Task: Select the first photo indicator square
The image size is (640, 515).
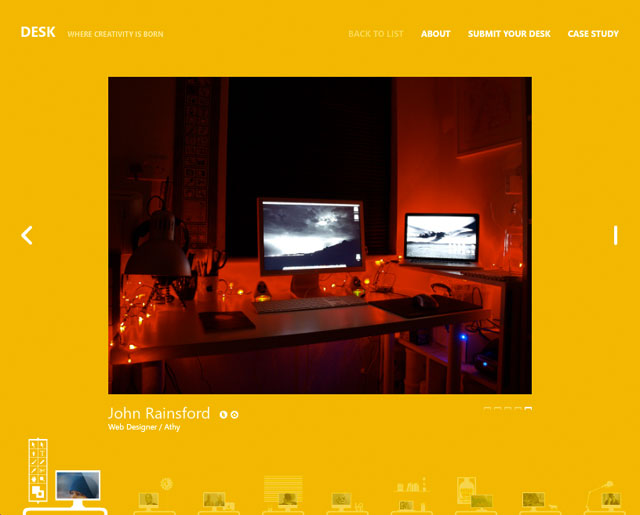Action: (487, 409)
